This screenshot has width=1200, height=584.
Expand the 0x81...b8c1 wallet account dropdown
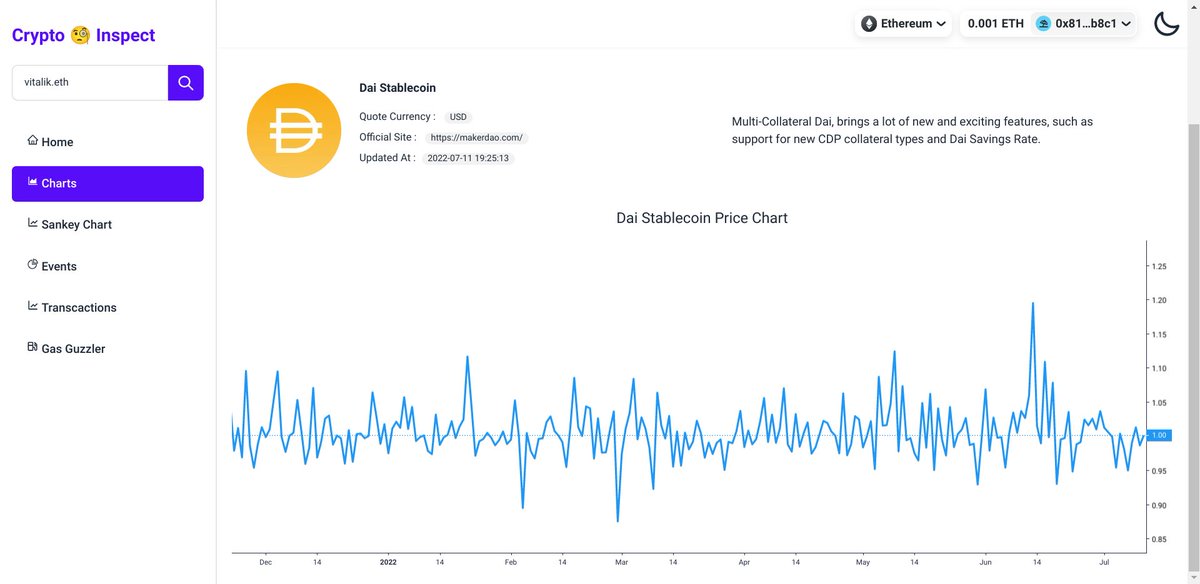point(1084,24)
